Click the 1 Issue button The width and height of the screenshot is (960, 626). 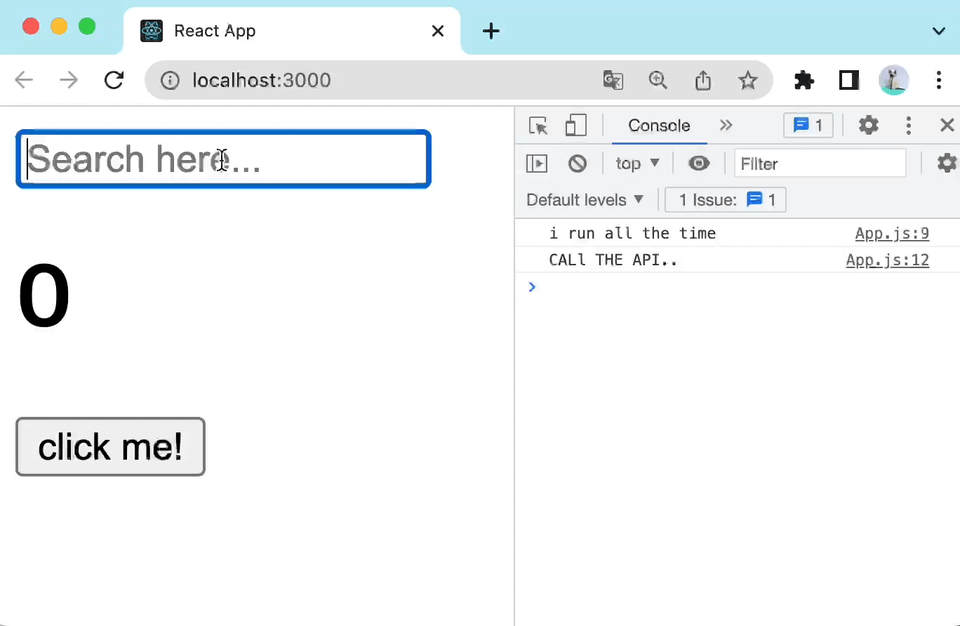[x=726, y=200]
